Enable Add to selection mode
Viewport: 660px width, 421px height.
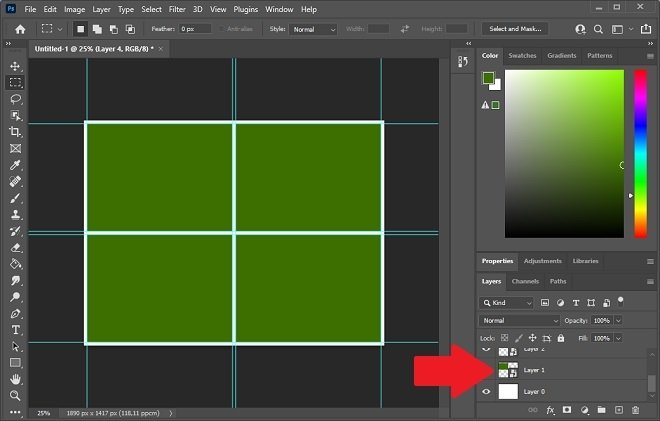coord(97,29)
